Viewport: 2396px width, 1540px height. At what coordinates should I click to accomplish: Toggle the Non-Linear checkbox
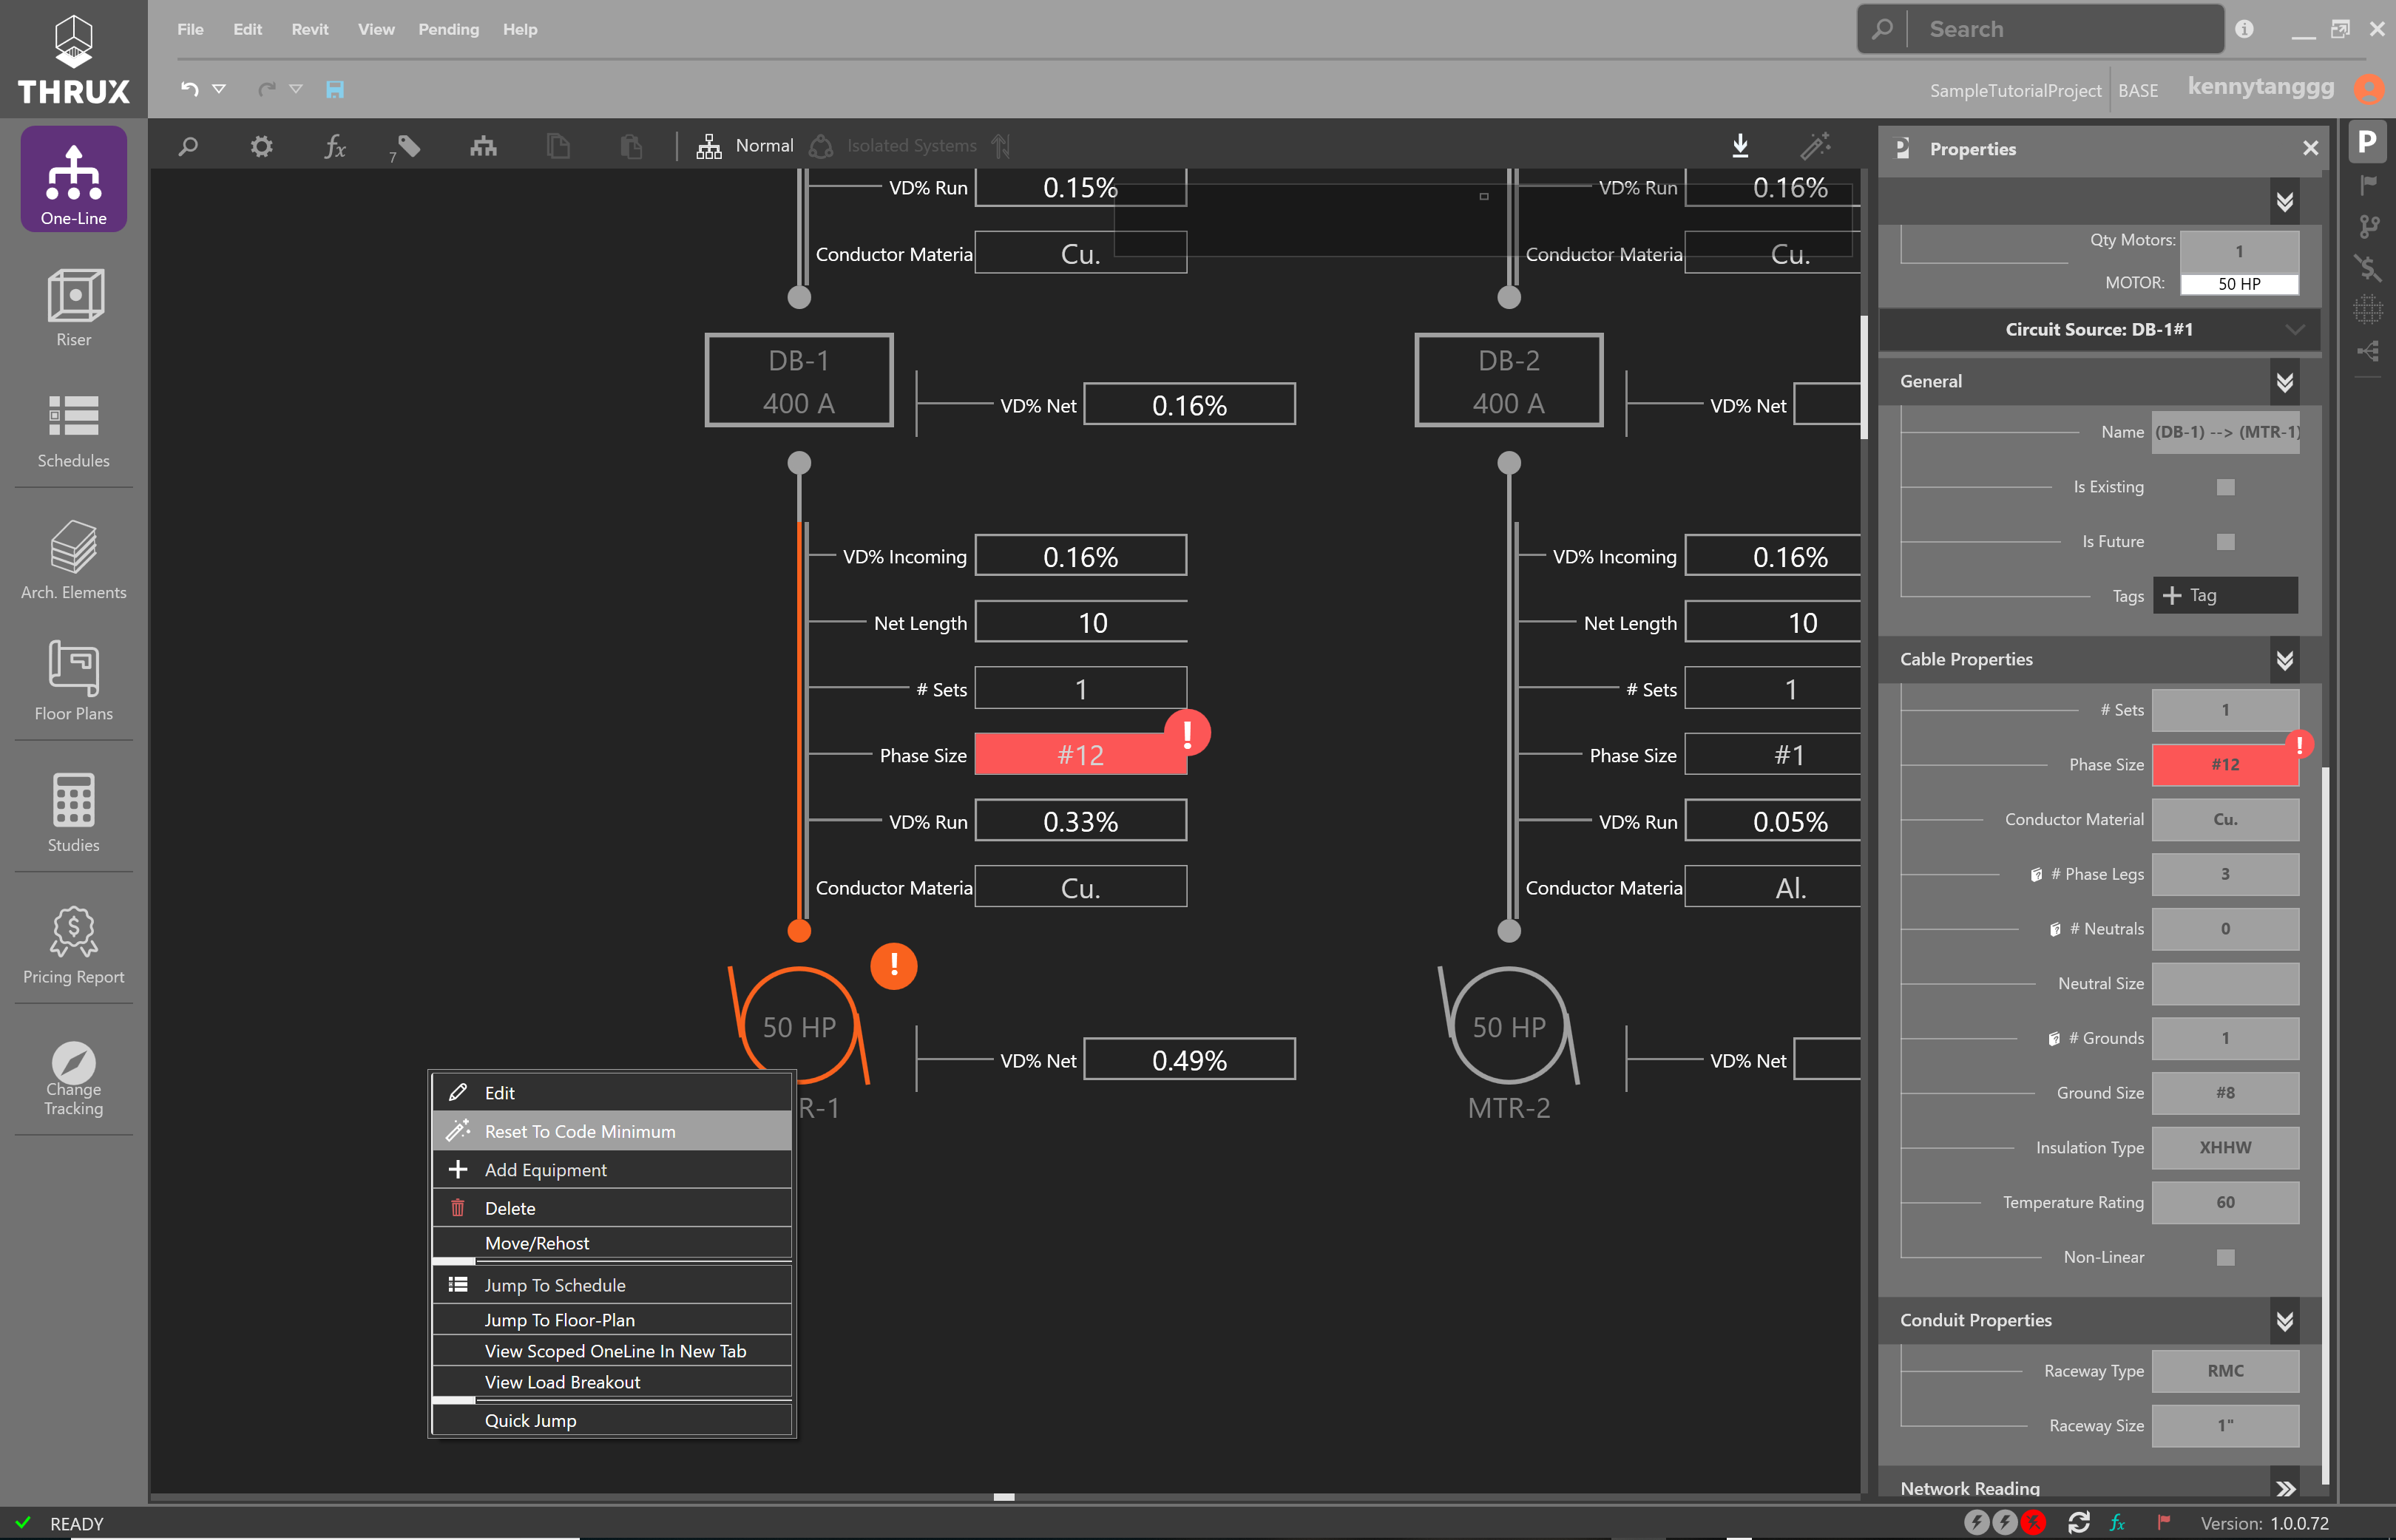(2225, 1257)
